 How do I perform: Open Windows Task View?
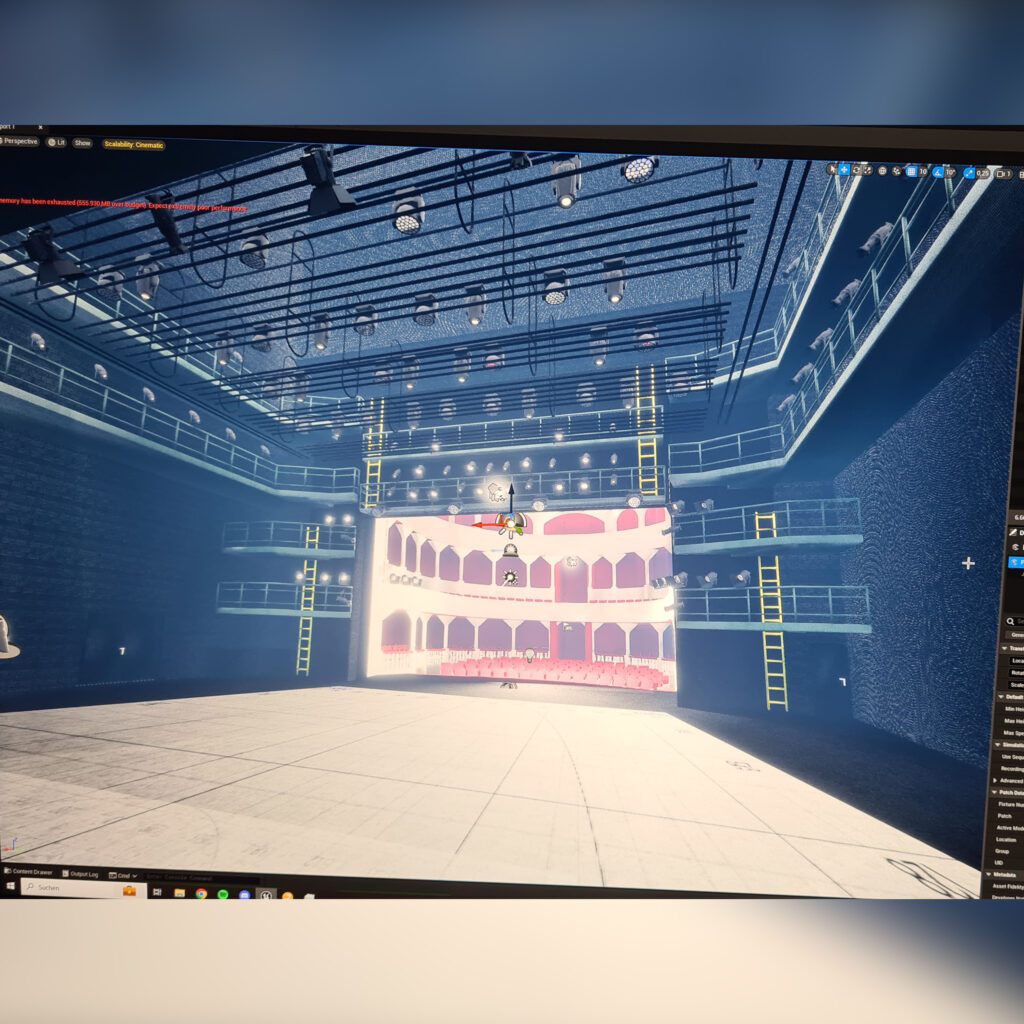(157, 892)
